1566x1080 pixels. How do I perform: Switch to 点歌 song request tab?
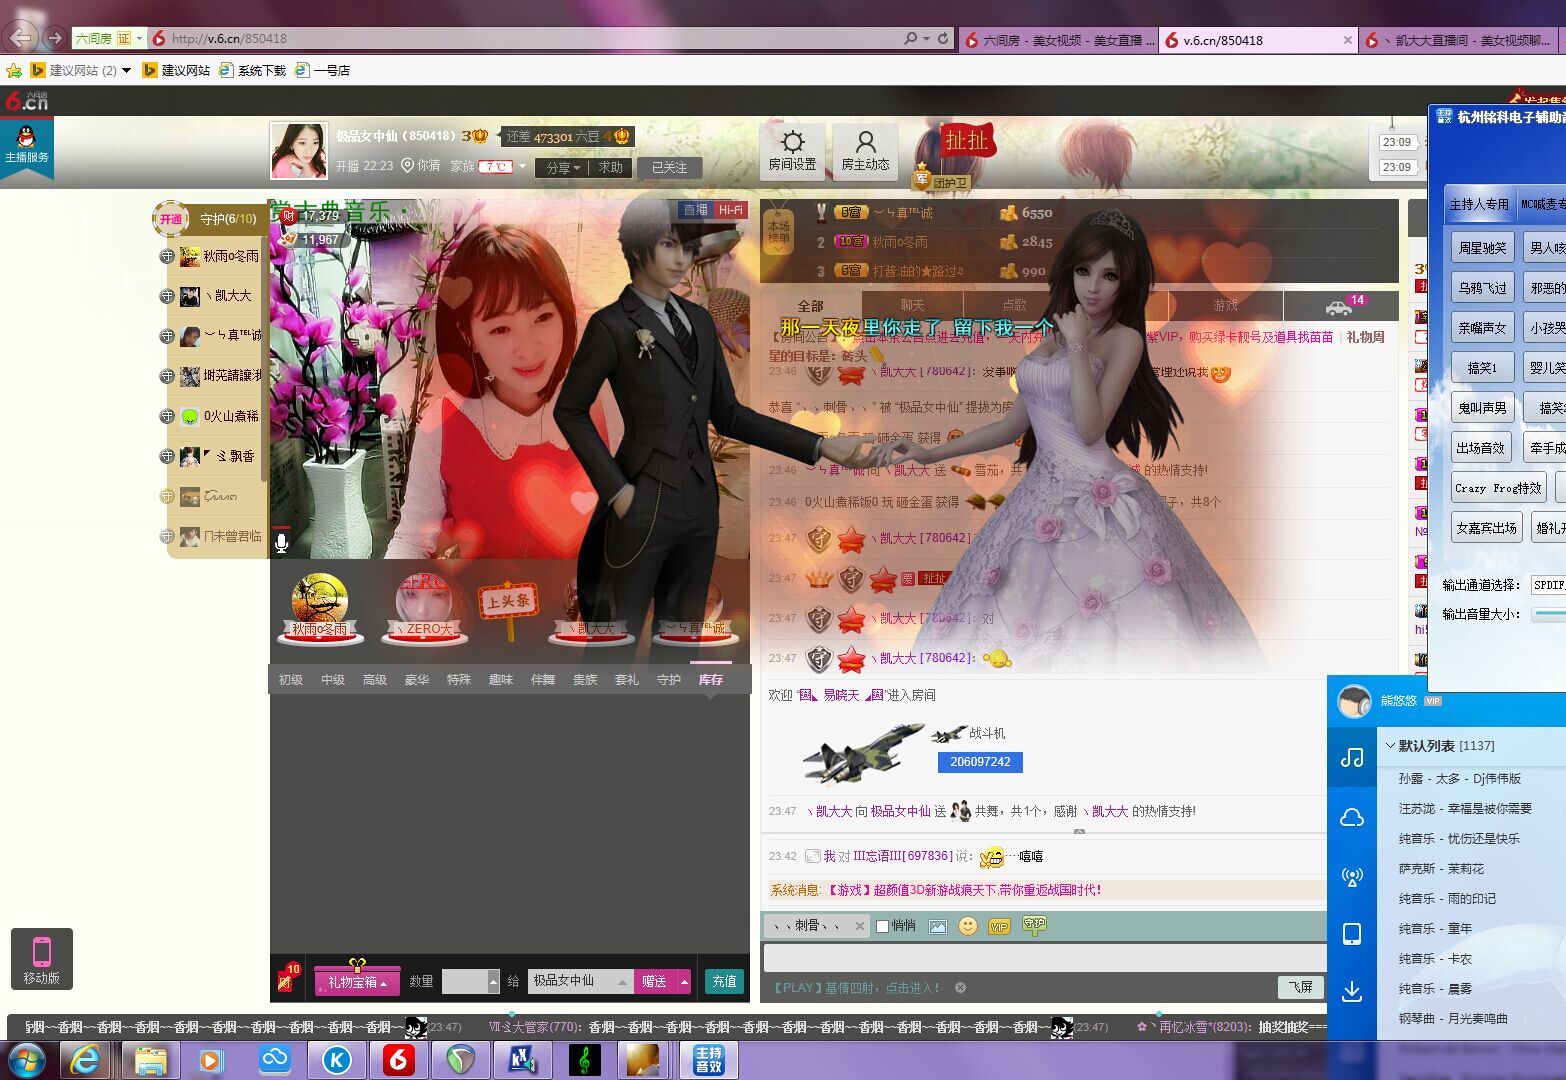click(x=1014, y=305)
